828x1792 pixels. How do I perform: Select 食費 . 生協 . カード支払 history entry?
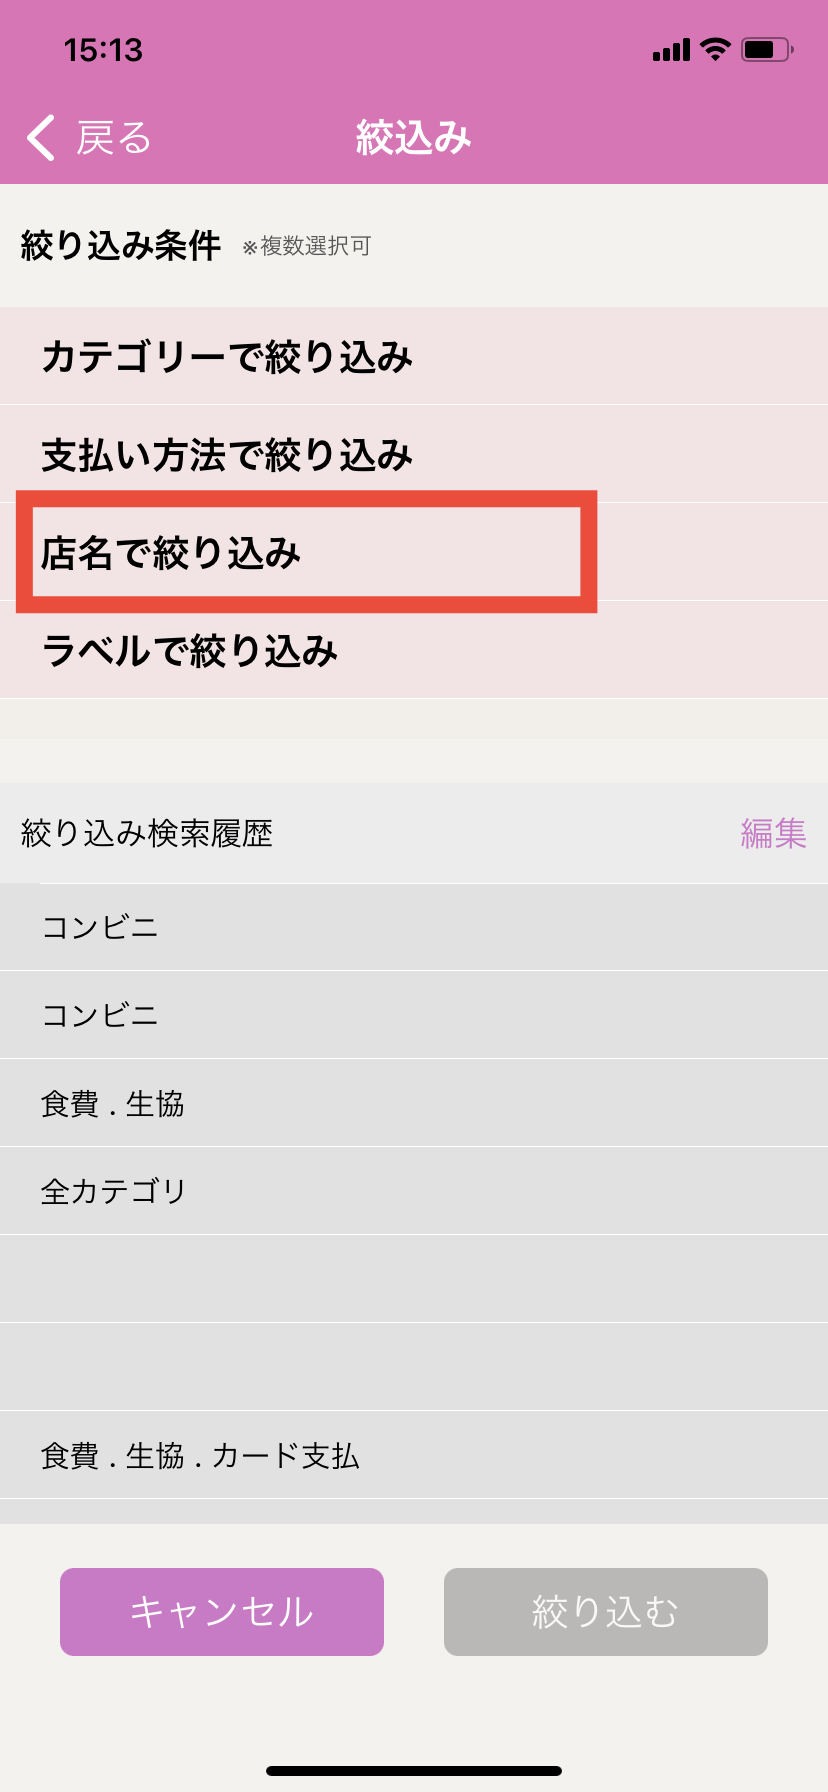(200, 1455)
